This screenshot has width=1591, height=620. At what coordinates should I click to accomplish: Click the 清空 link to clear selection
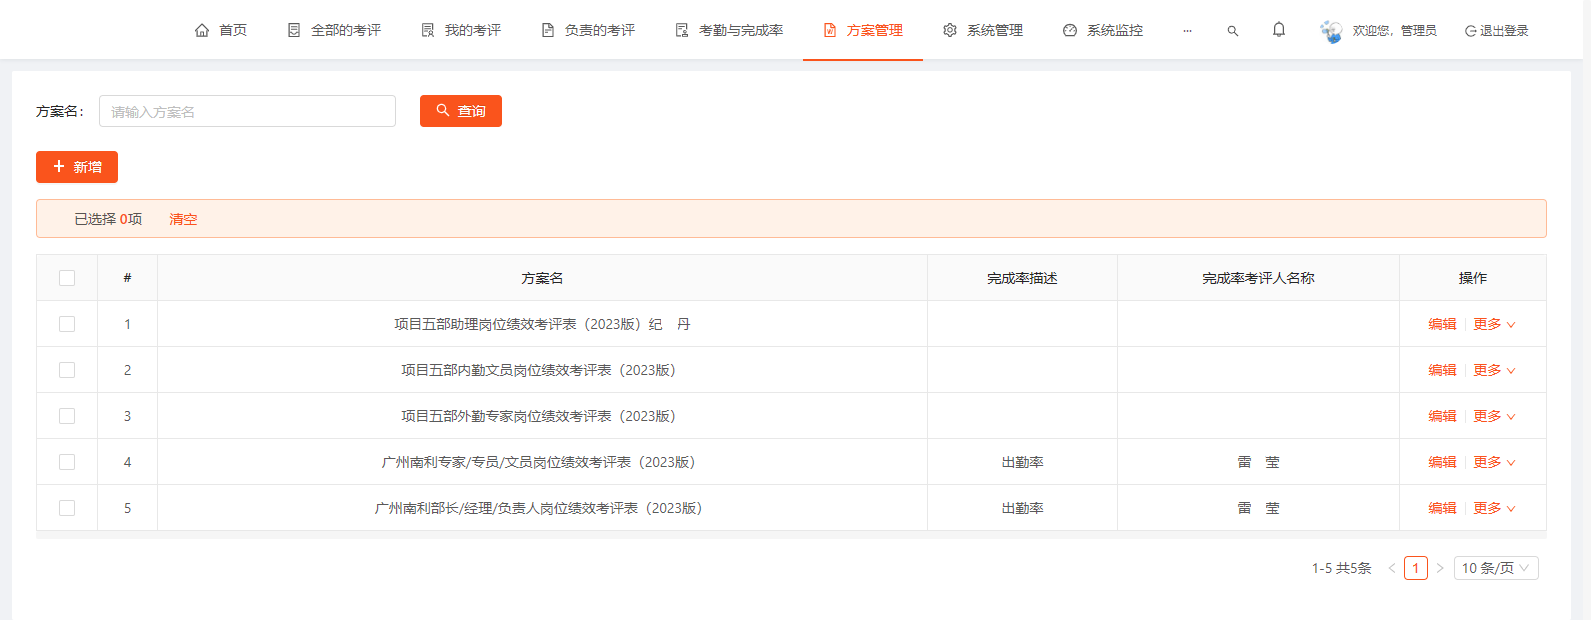tap(183, 219)
